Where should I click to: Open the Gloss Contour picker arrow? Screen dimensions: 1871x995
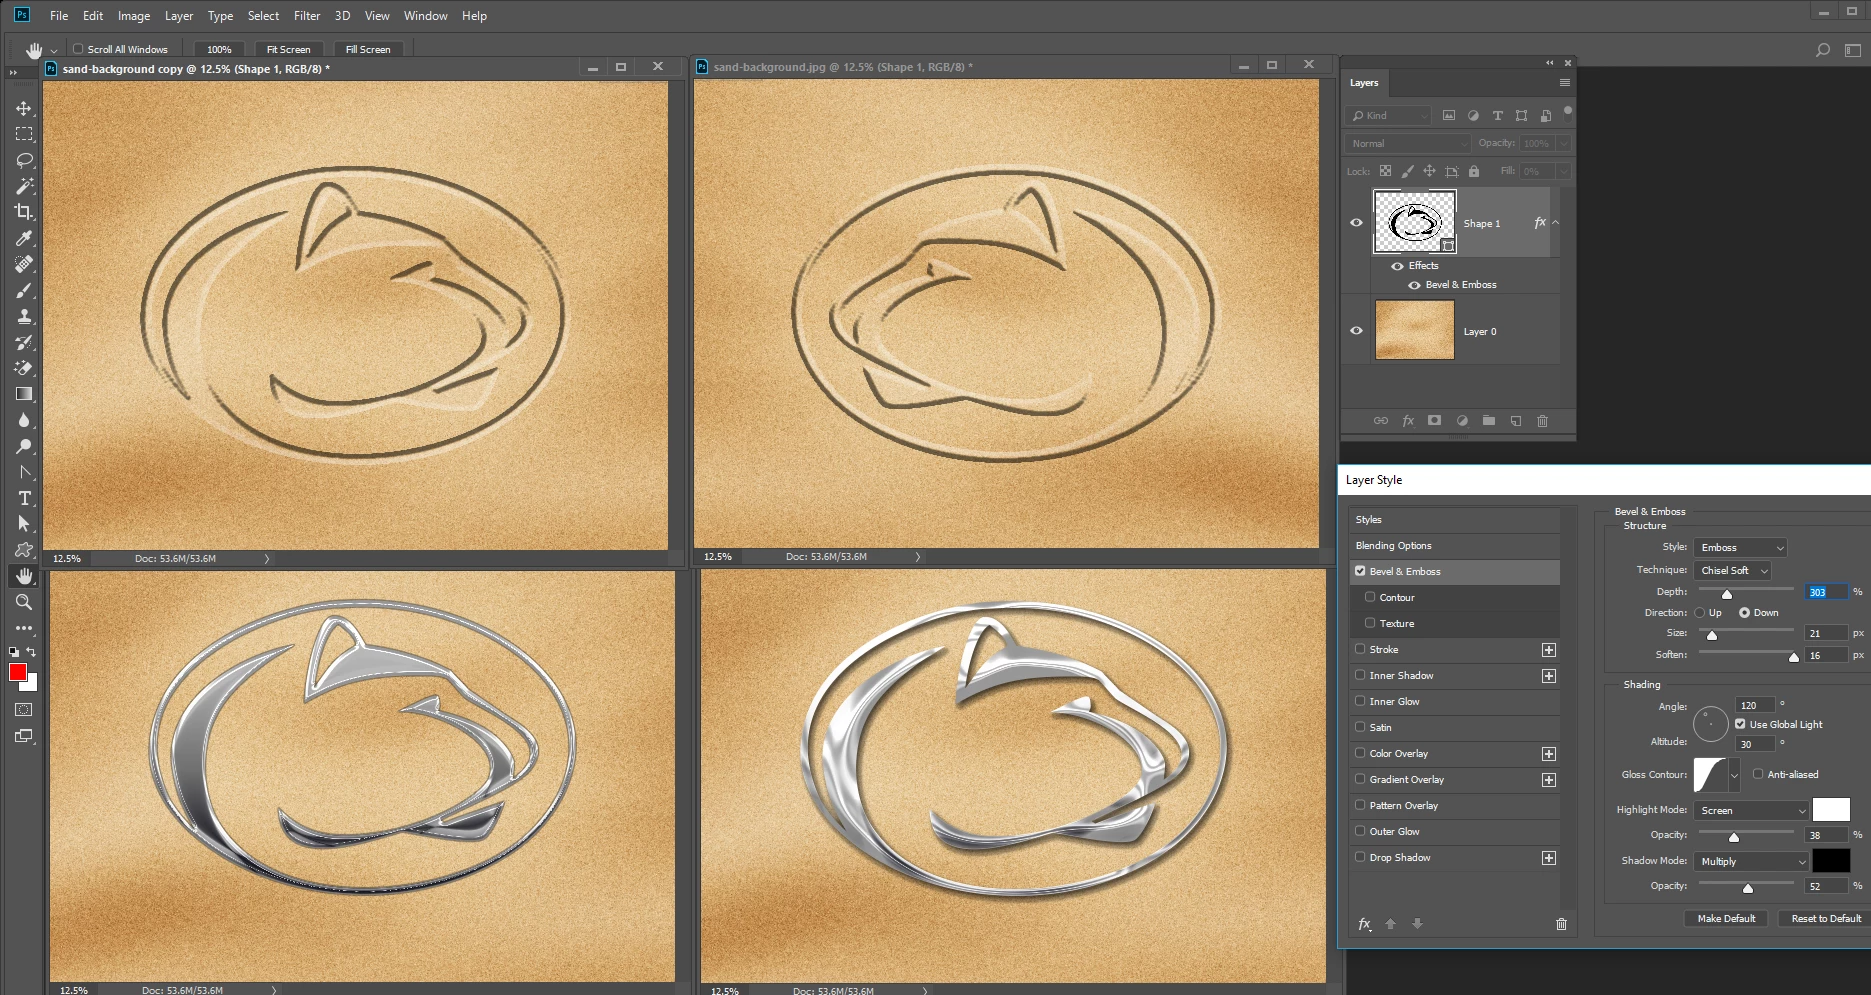point(1734,775)
